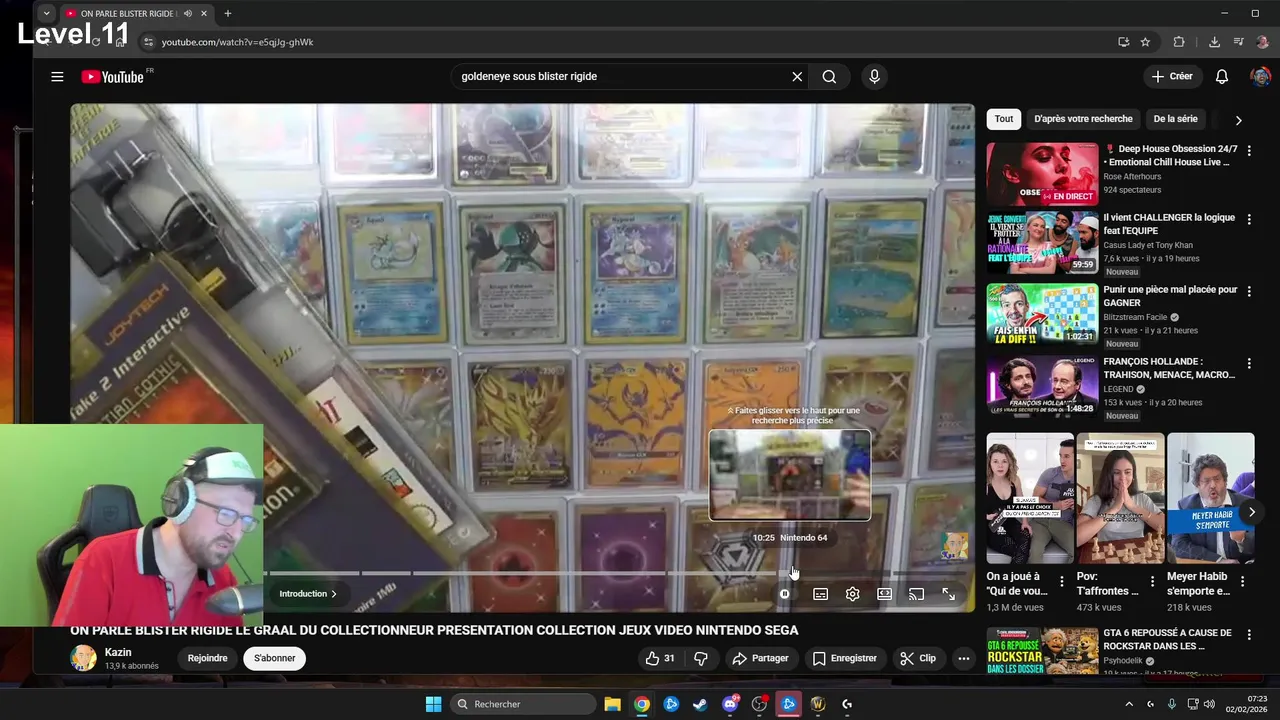Cast video with the Play on TV icon

916,594
